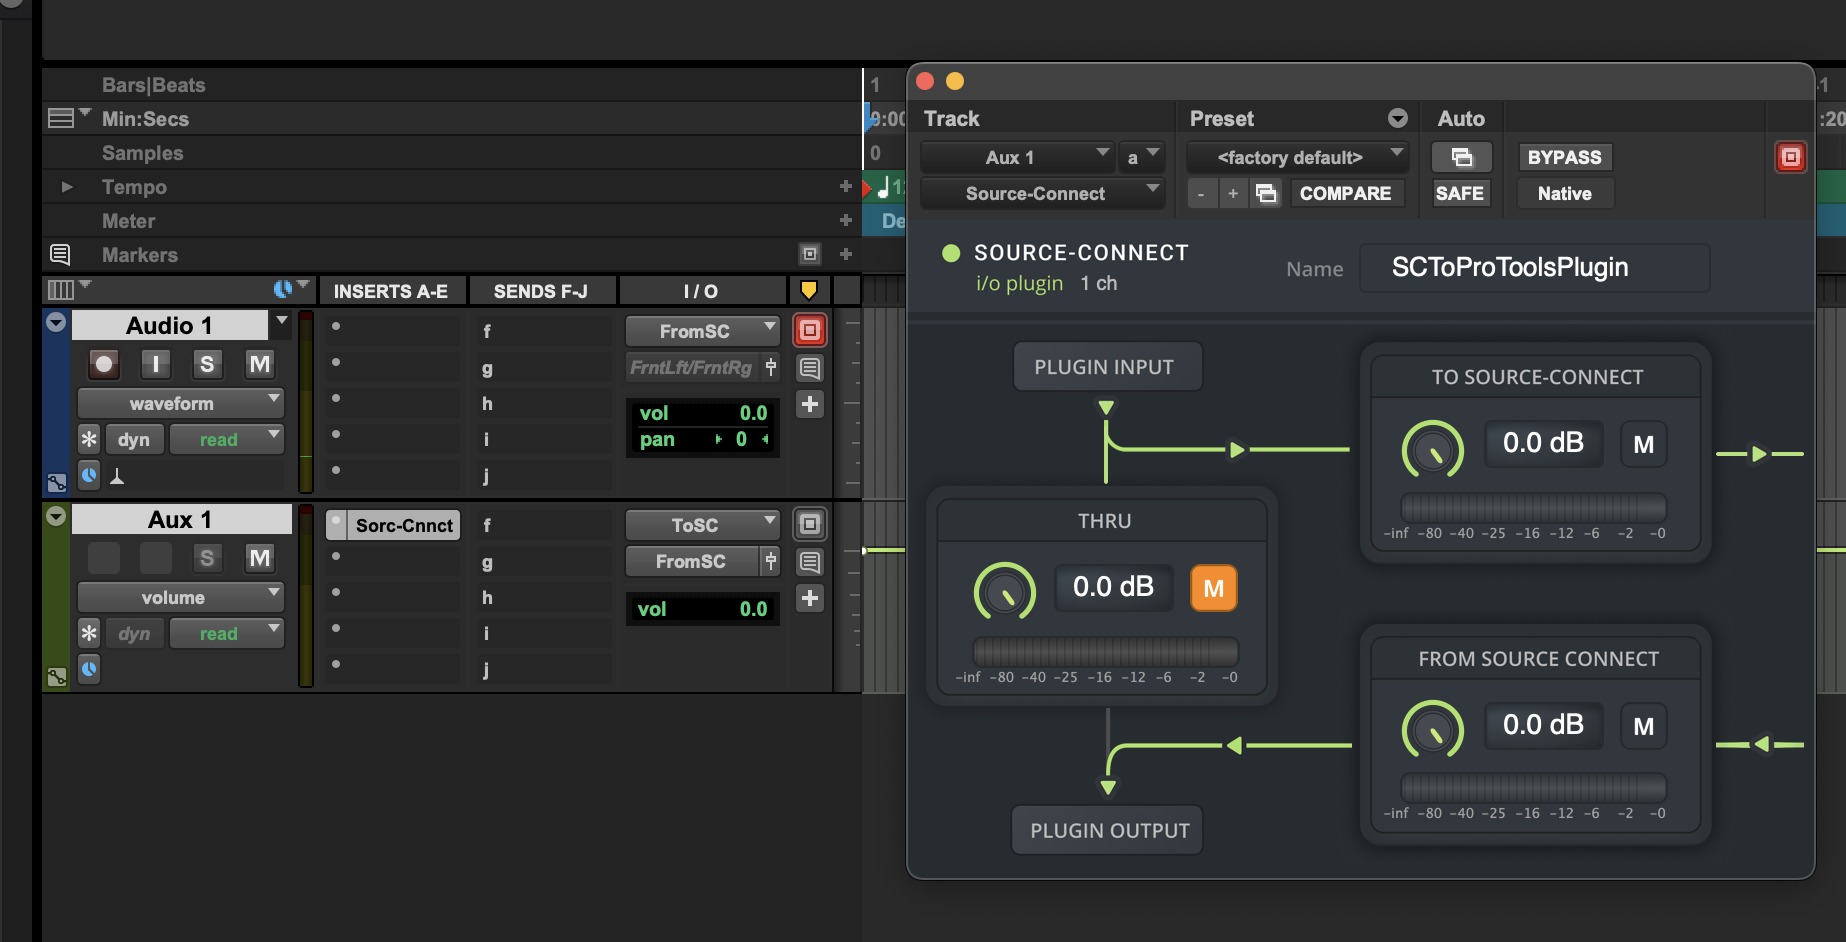Click the SENDS F-J column header

[x=541, y=291]
